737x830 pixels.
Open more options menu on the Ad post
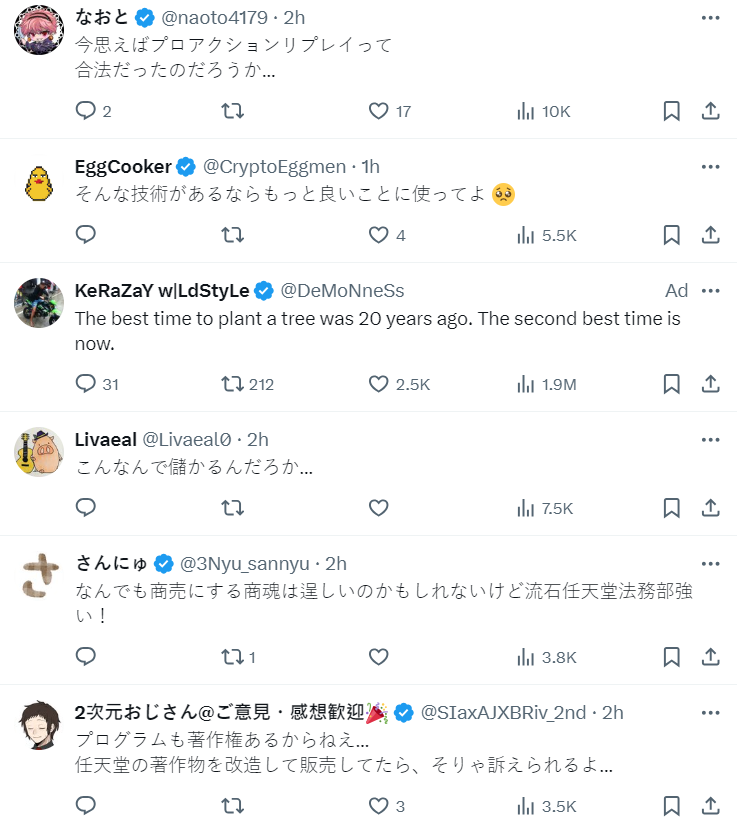710,290
